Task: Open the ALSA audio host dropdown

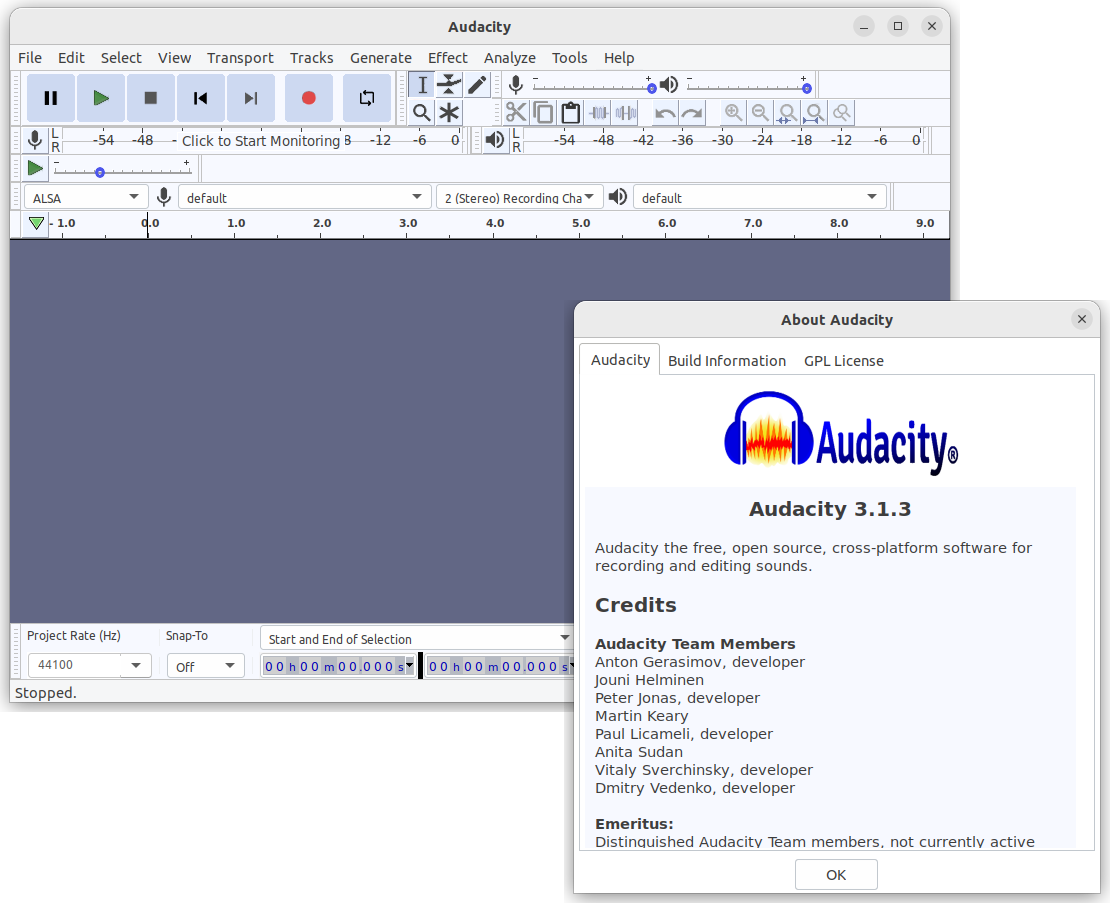Action: (x=86, y=197)
